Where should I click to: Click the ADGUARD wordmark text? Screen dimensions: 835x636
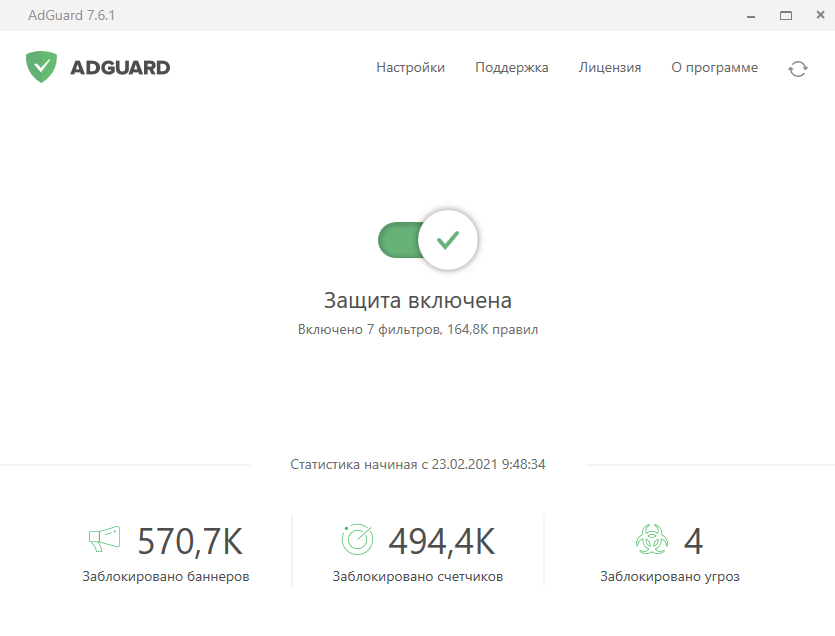(120, 68)
